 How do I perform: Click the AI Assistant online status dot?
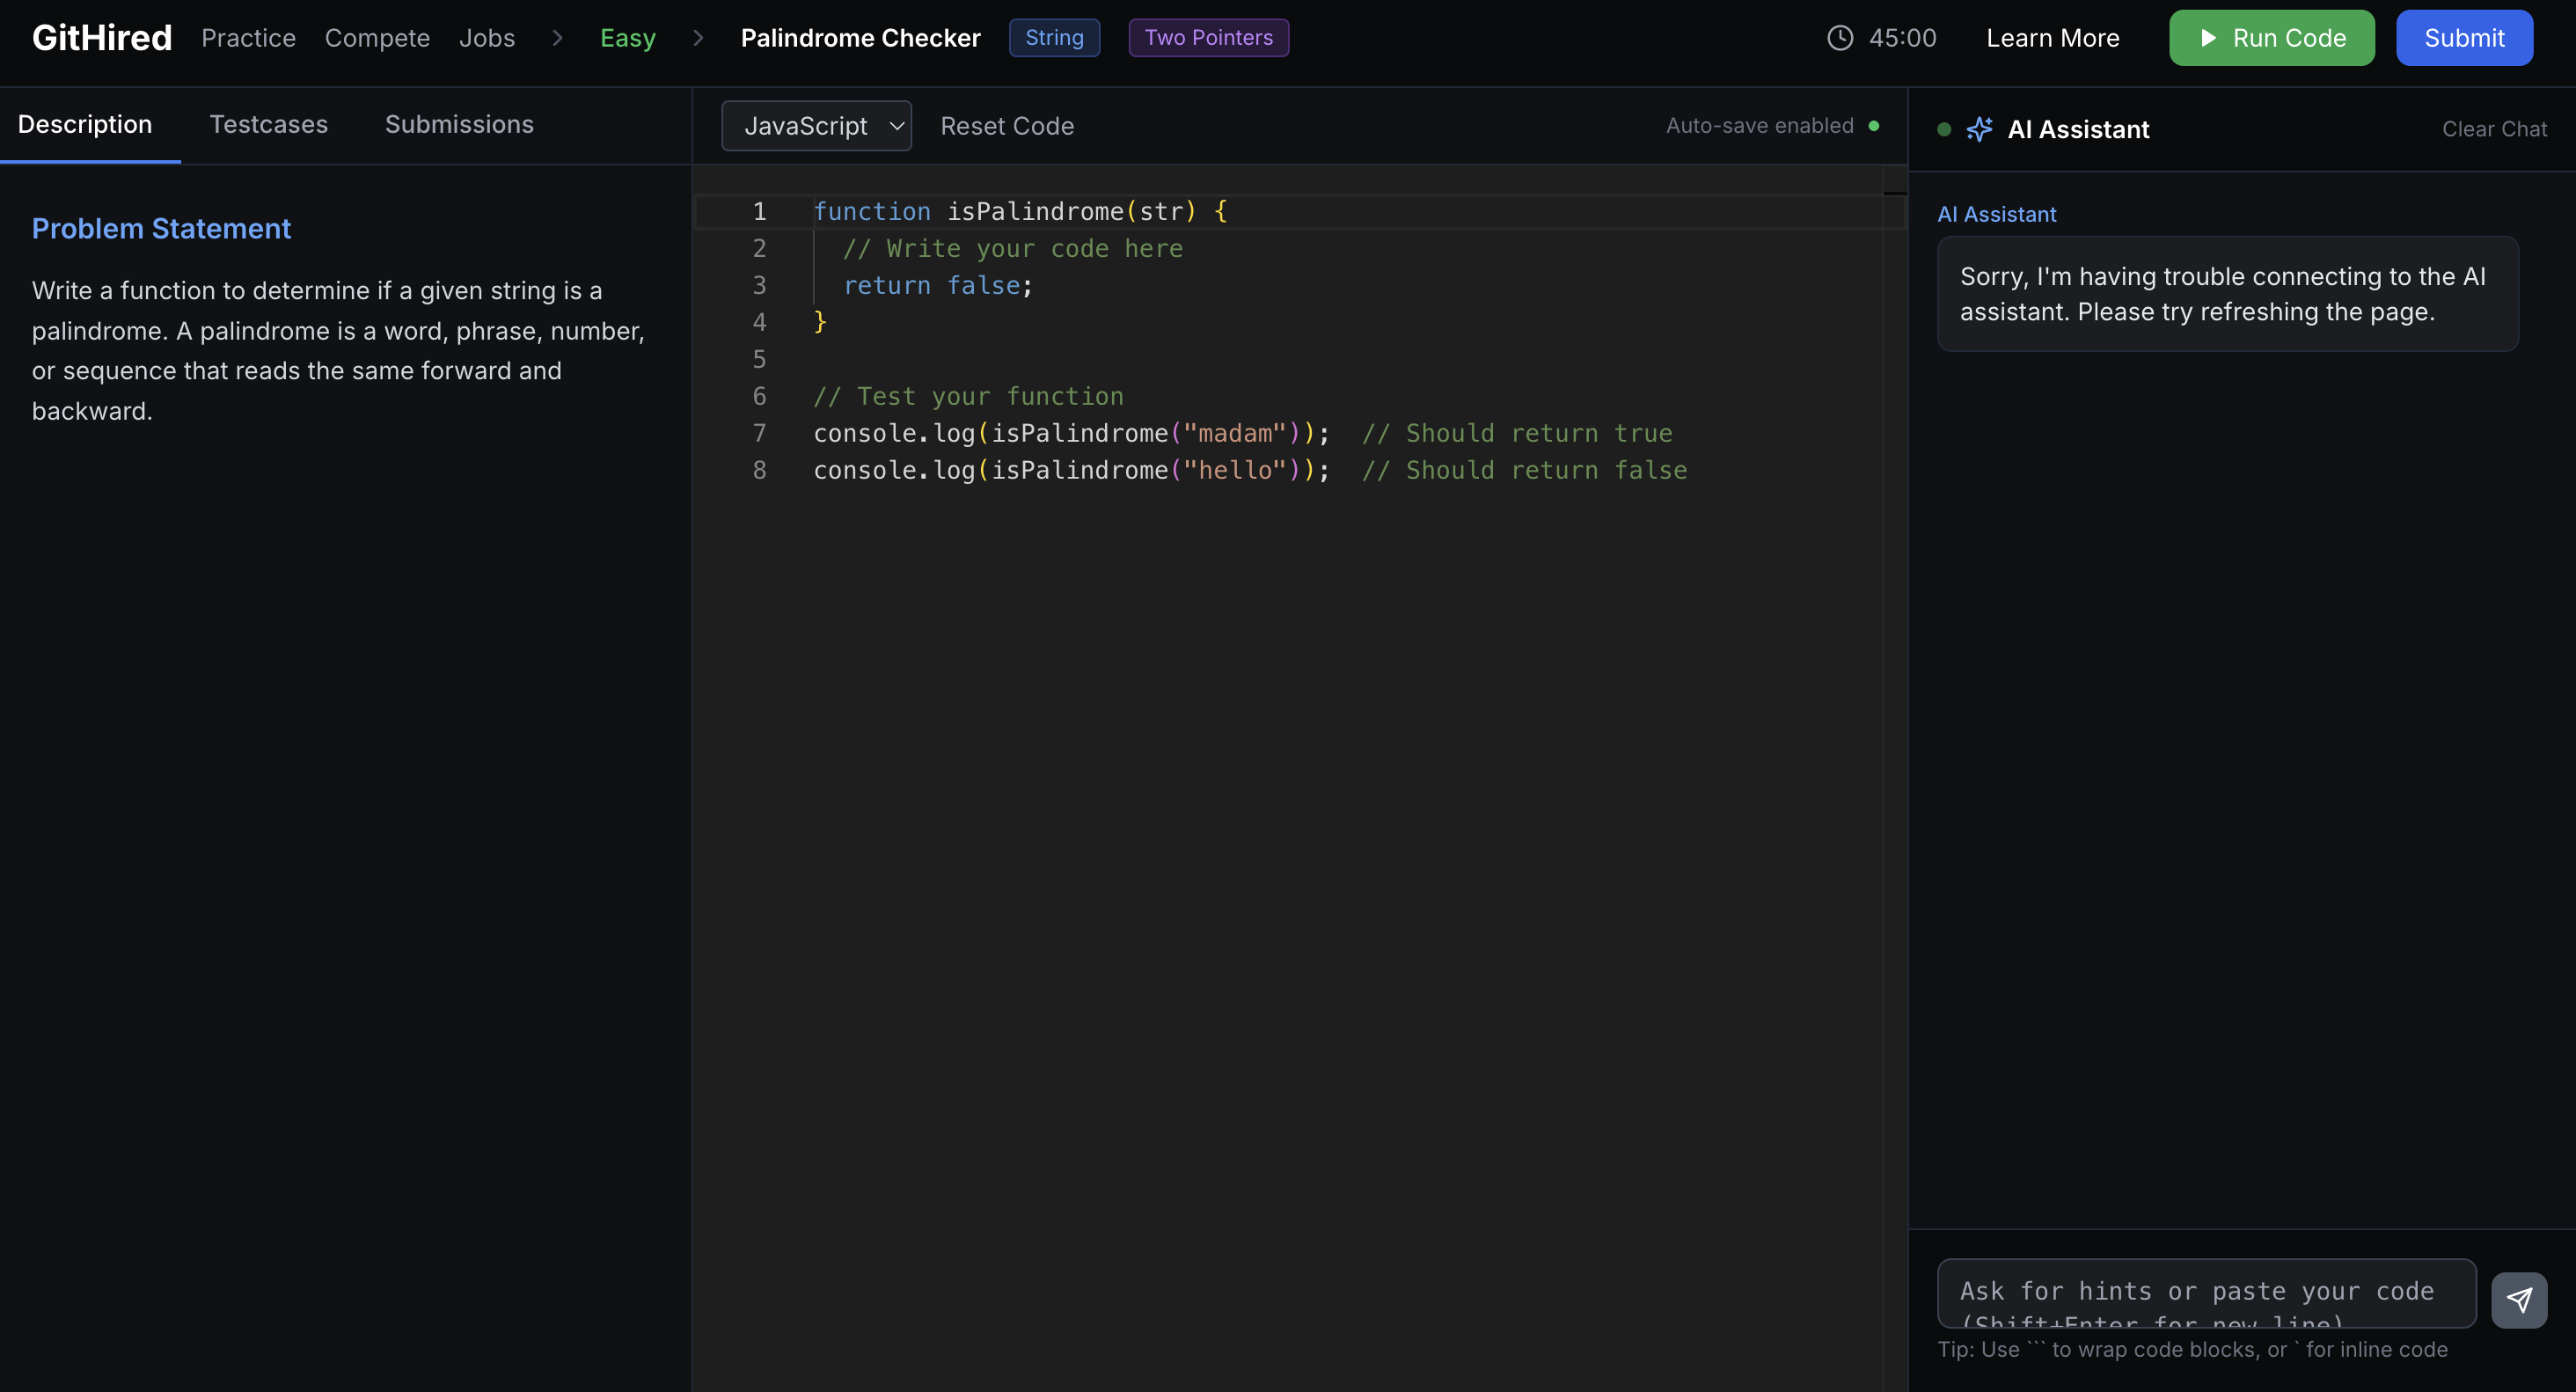point(1944,129)
